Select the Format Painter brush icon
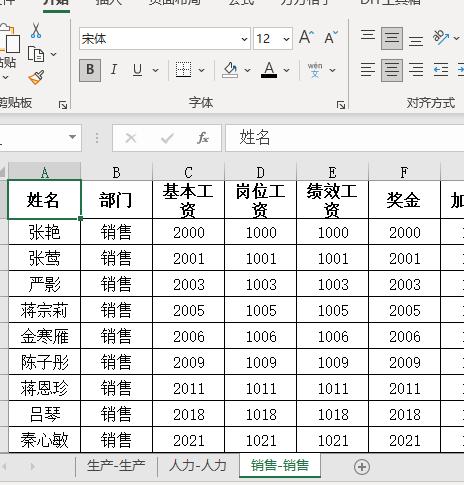Image resolution: width=464 pixels, height=485 pixels. pyautogui.click(x=36, y=77)
